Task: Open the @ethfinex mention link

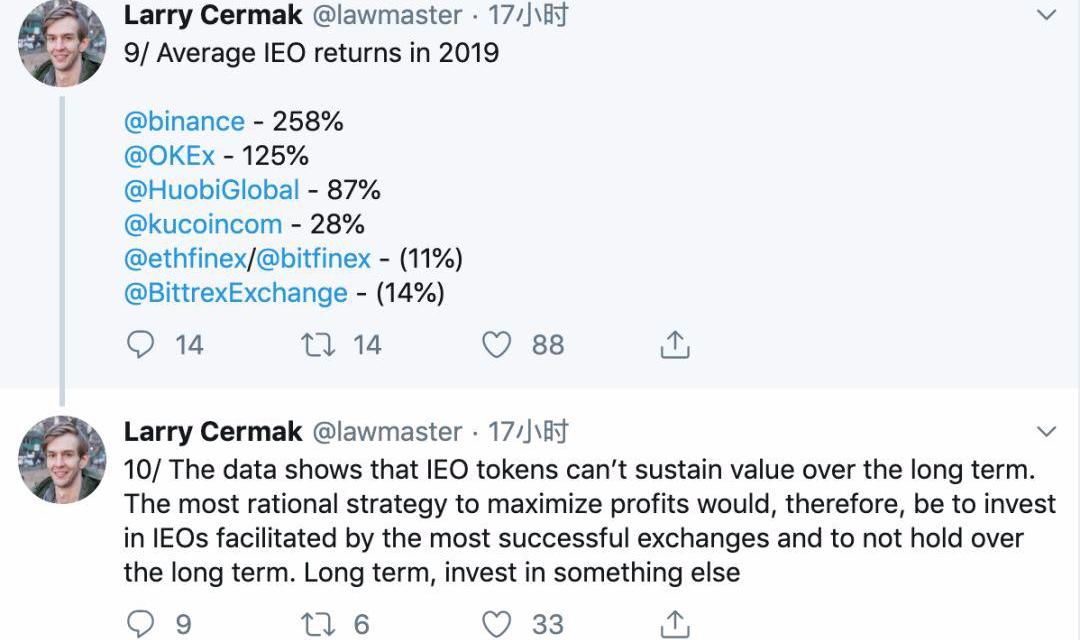Action: pos(184,258)
